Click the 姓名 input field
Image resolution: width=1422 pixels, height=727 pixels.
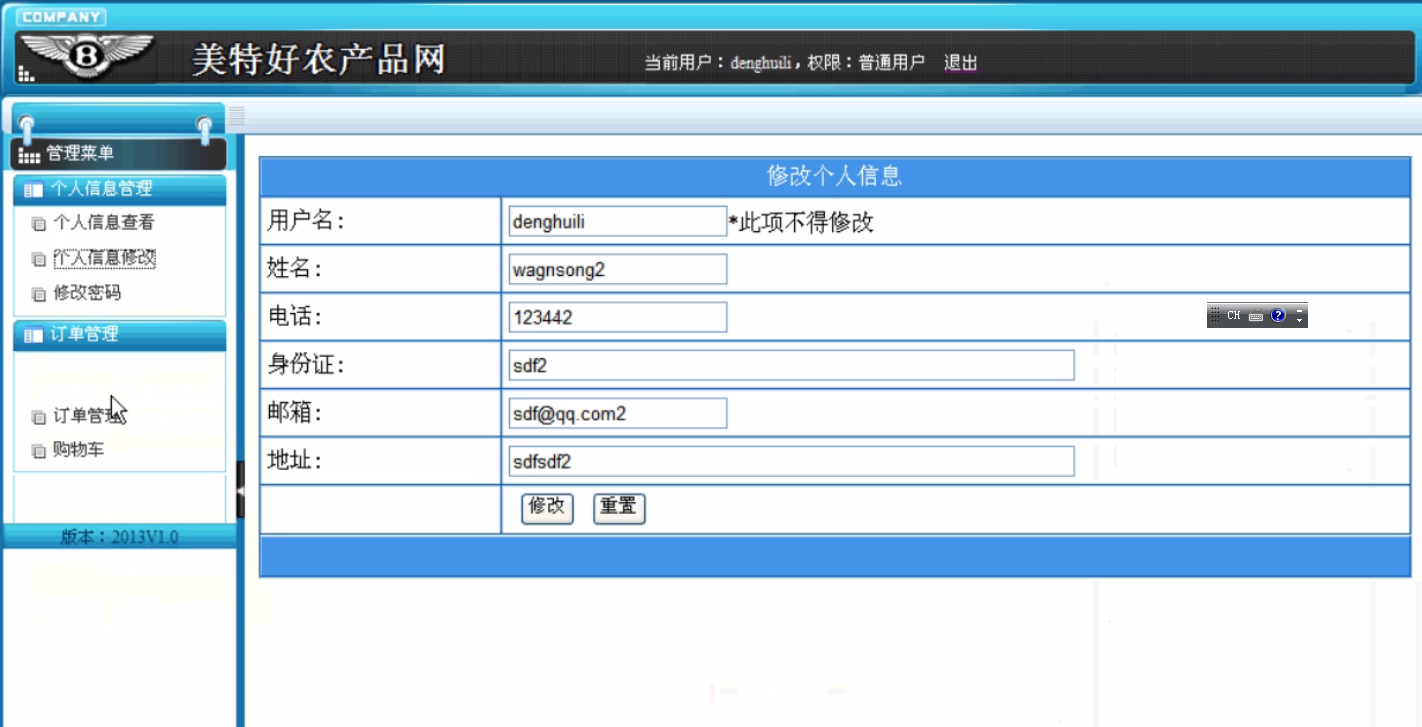click(x=617, y=270)
